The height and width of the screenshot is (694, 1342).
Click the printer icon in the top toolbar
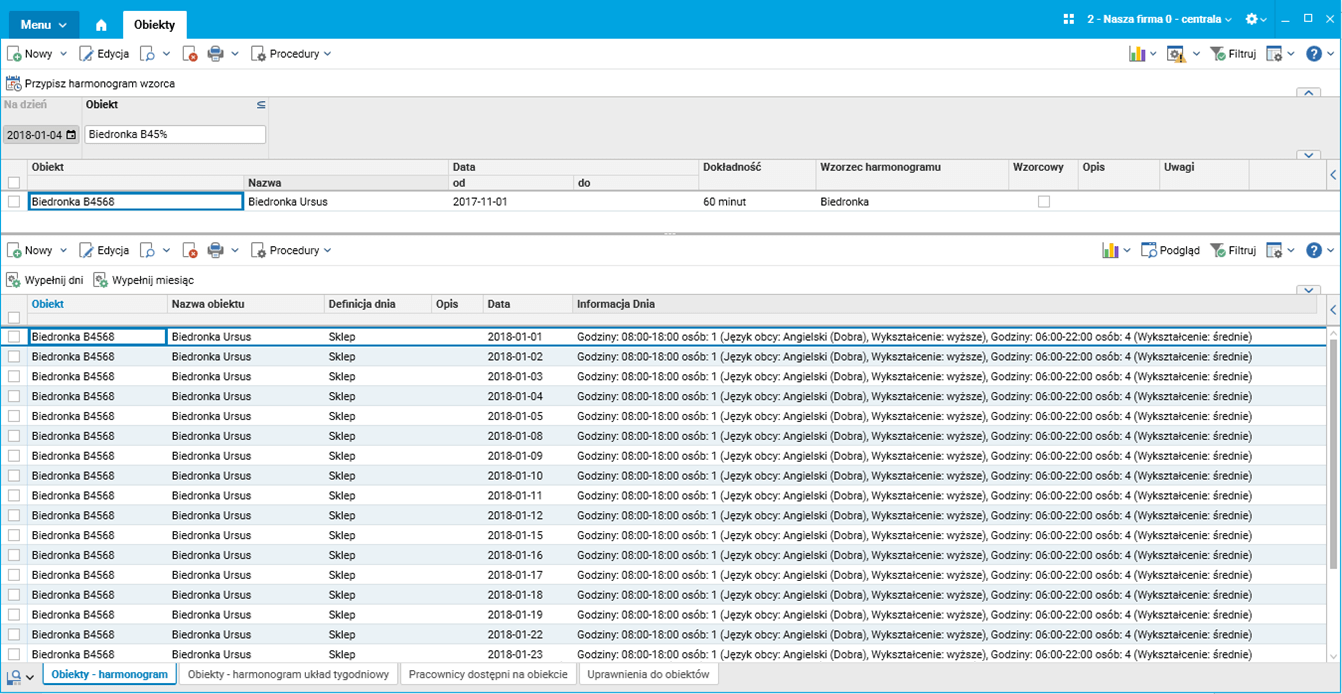coord(215,54)
